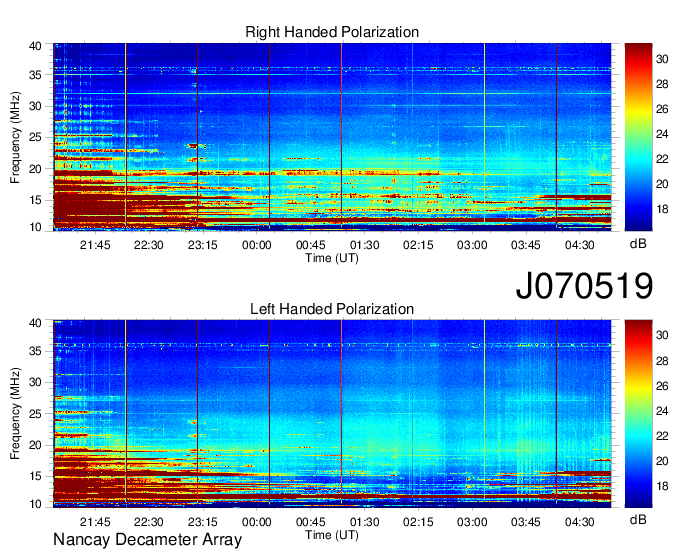Click the 23:15 tick under Left Handed plot
Screen dimensions: 680x552
coord(203,522)
